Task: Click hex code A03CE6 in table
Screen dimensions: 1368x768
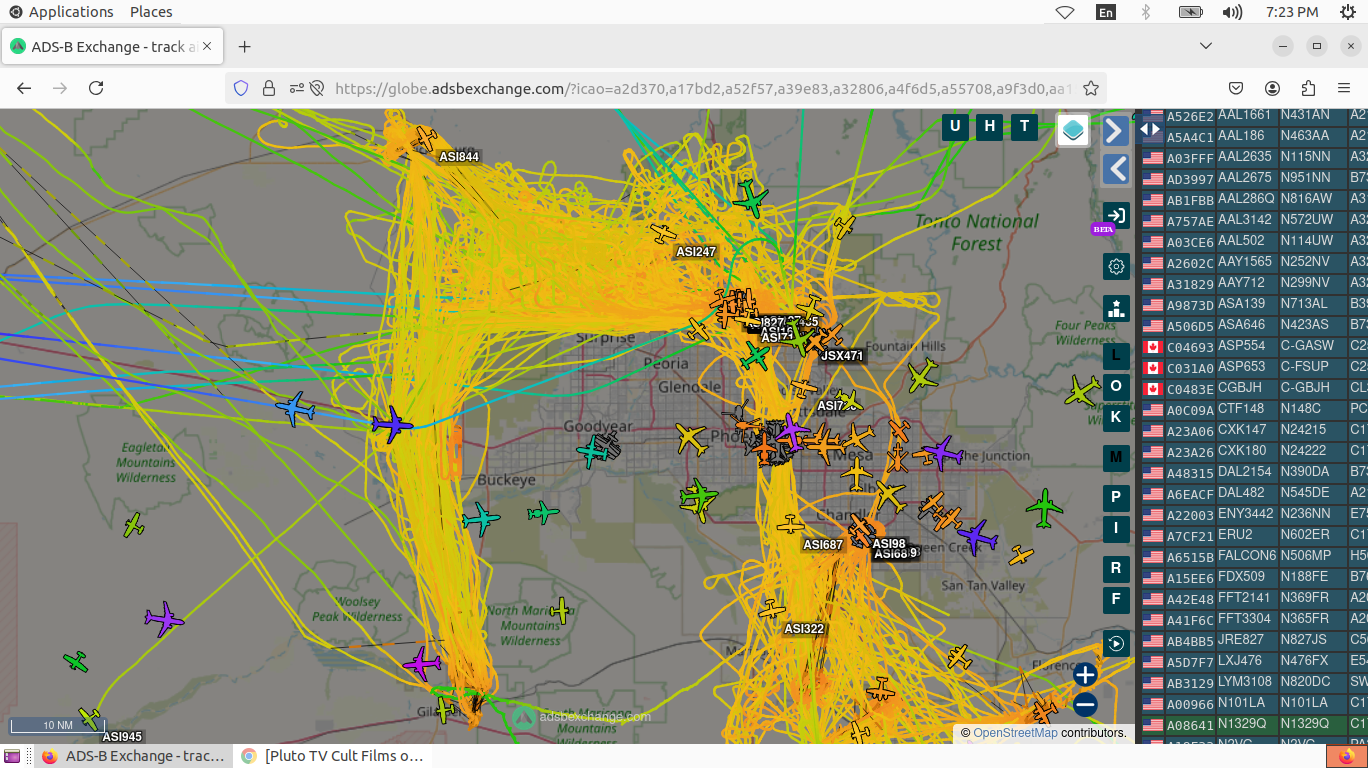Action: tap(1190, 242)
